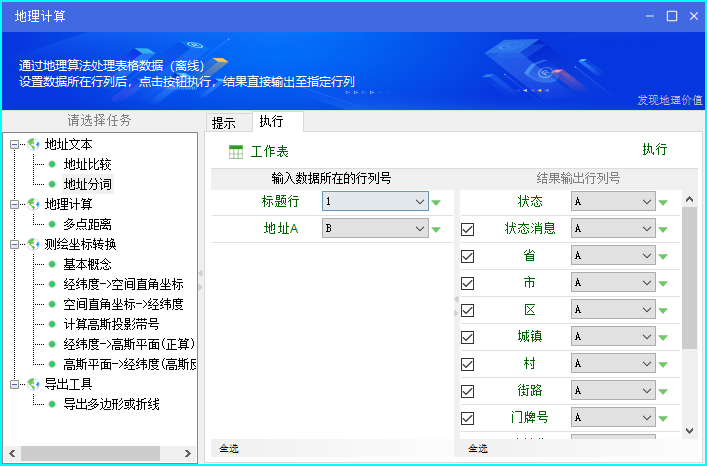The image size is (707, 466).
Task: Click green arrow in 省 row
Action: click(663, 256)
